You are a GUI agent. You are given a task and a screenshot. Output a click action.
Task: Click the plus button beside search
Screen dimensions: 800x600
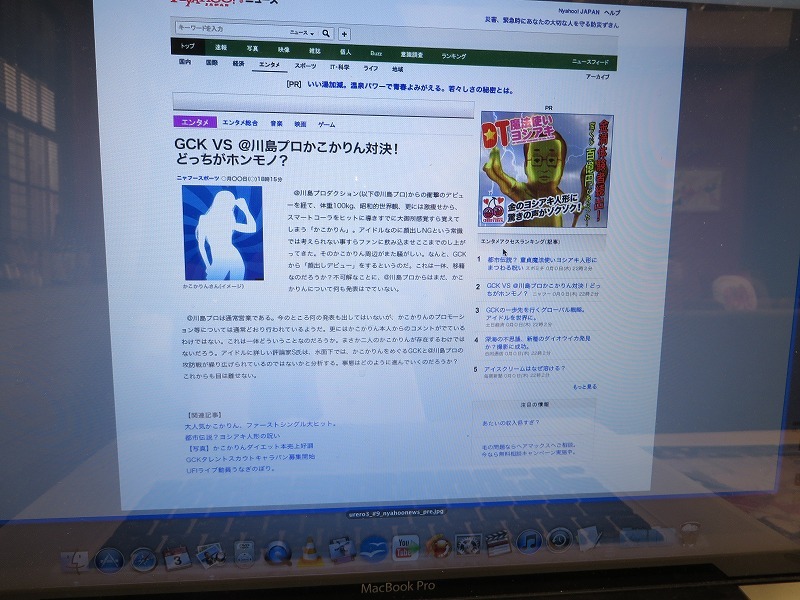pyautogui.click(x=344, y=33)
